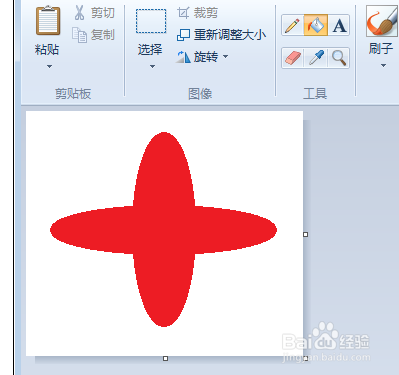Select the Pencil tool
The image size is (399, 375).
click(292, 25)
